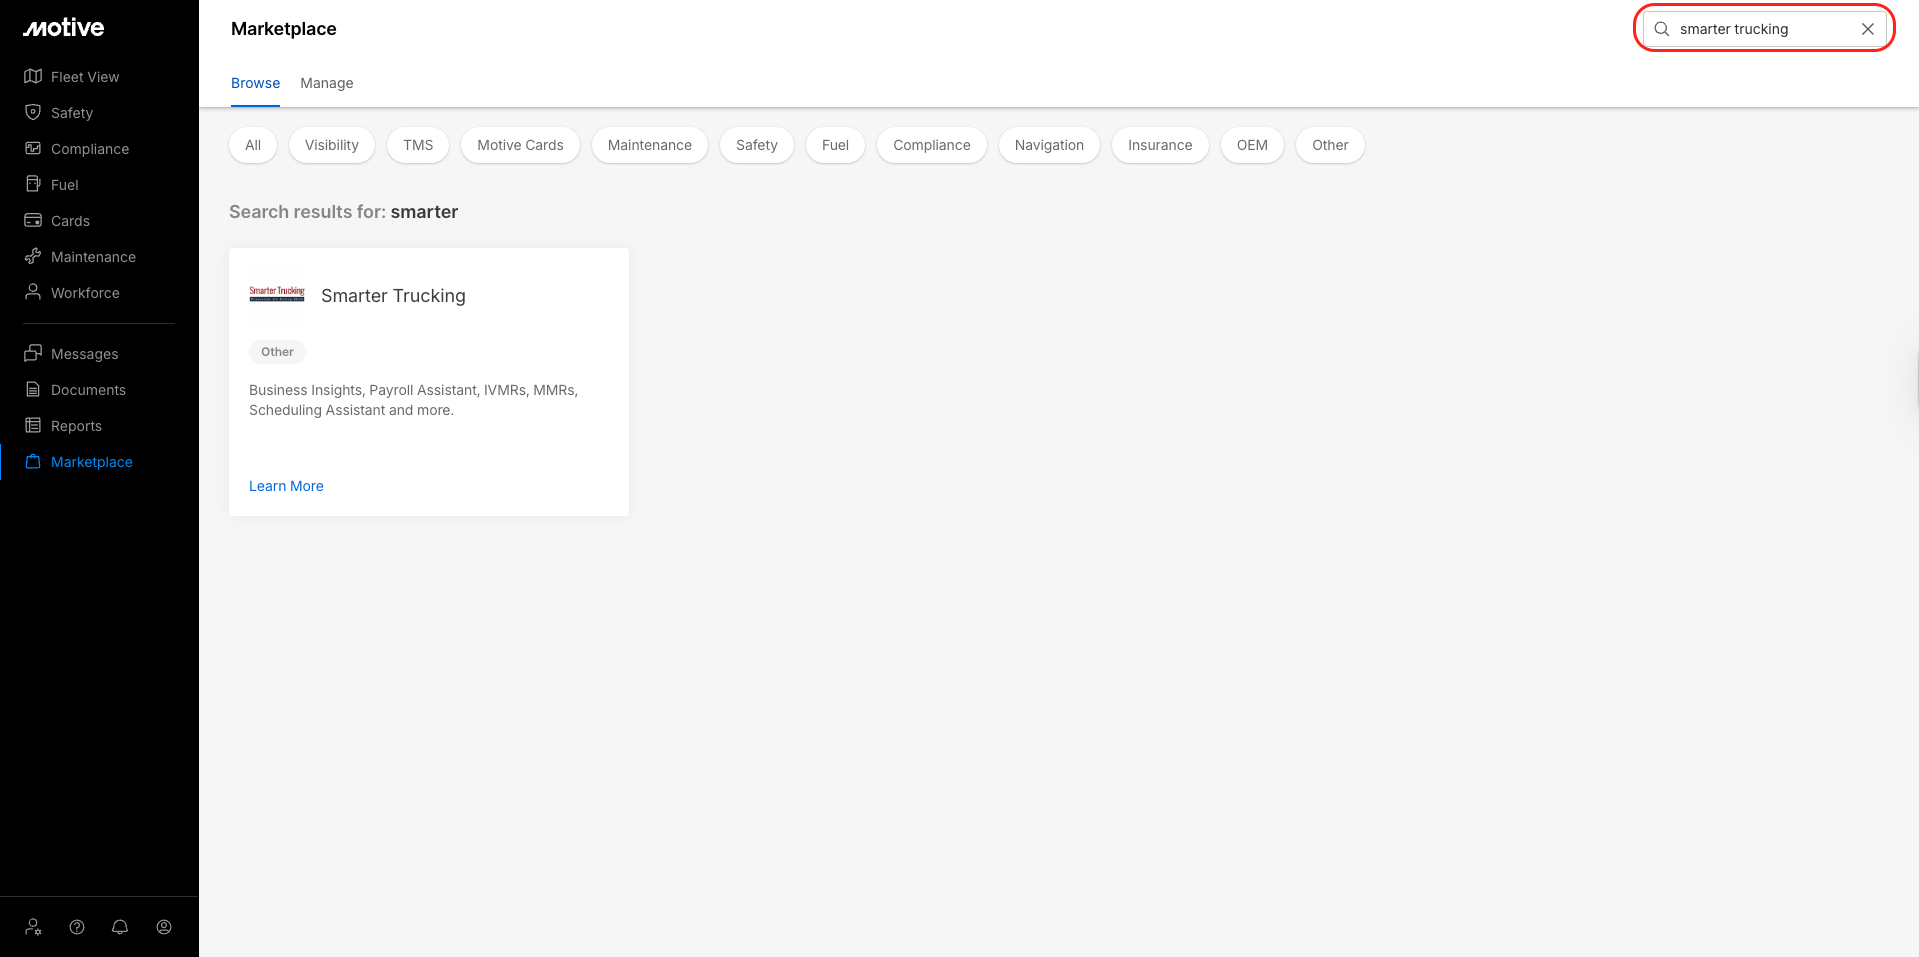Switch to the Manage tab
Viewport: 1919px width, 957px height.
click(327, 83)
